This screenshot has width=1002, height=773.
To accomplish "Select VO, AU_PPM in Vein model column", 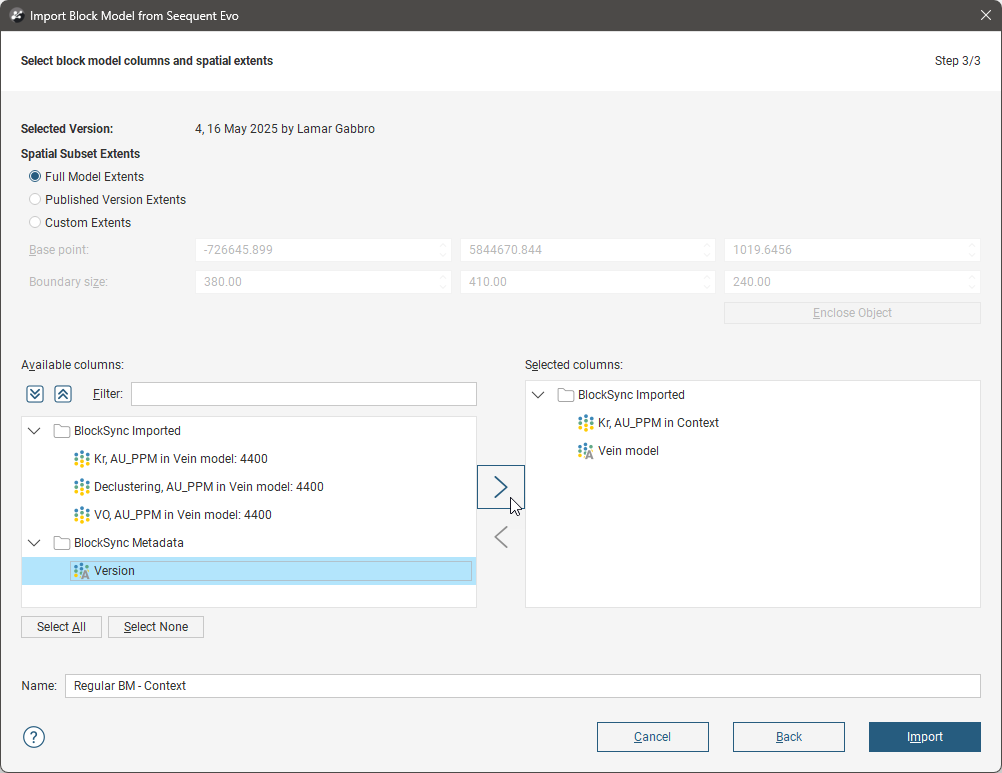I will click(x=182, y=515).
